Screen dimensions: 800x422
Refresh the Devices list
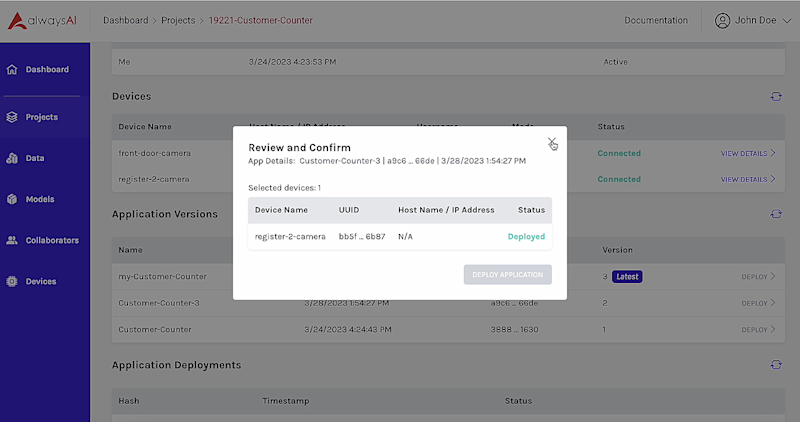(x=776, y=96)
